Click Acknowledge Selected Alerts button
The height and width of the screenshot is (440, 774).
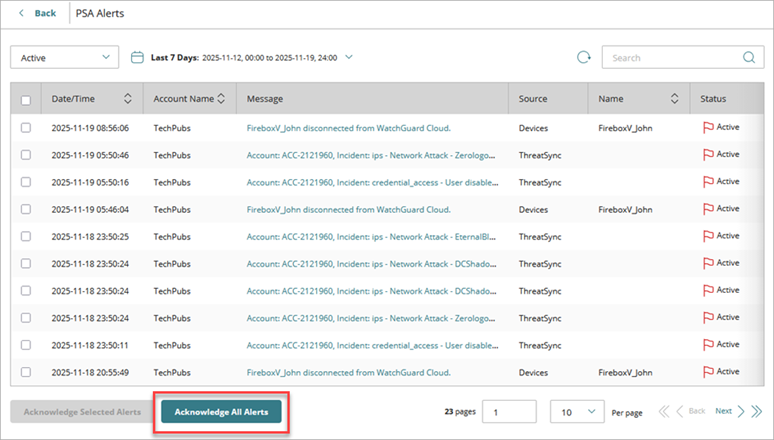click(82, 412)
